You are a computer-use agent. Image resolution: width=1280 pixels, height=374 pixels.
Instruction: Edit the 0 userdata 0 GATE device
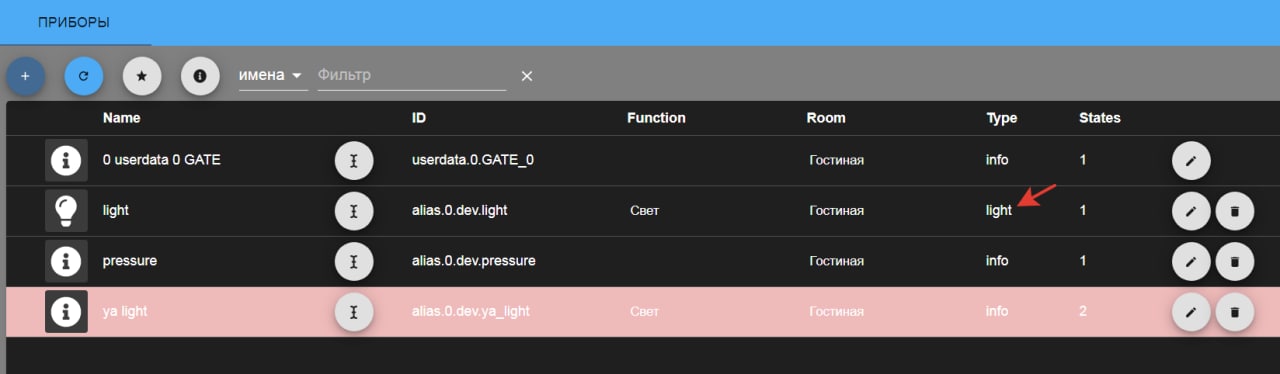(1191, 160)
